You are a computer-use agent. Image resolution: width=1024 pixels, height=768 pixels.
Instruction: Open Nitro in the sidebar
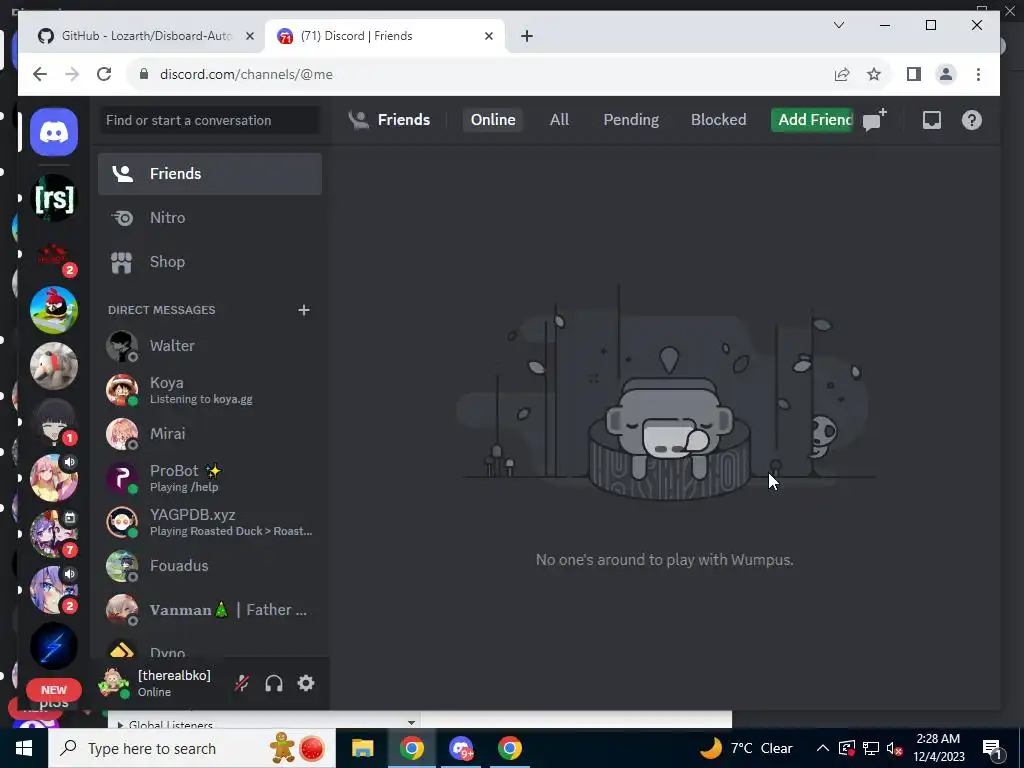[x=210, y=217]
